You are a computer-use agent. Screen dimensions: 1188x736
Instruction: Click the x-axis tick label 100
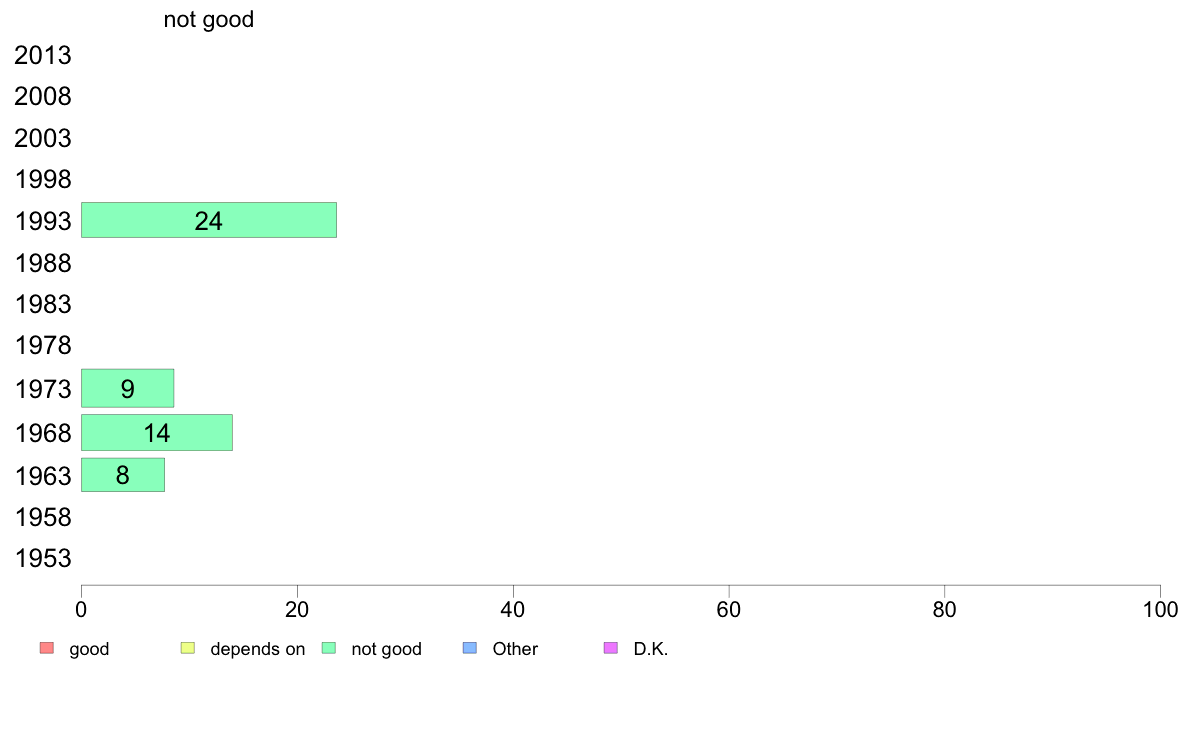tap(1160, 609)
